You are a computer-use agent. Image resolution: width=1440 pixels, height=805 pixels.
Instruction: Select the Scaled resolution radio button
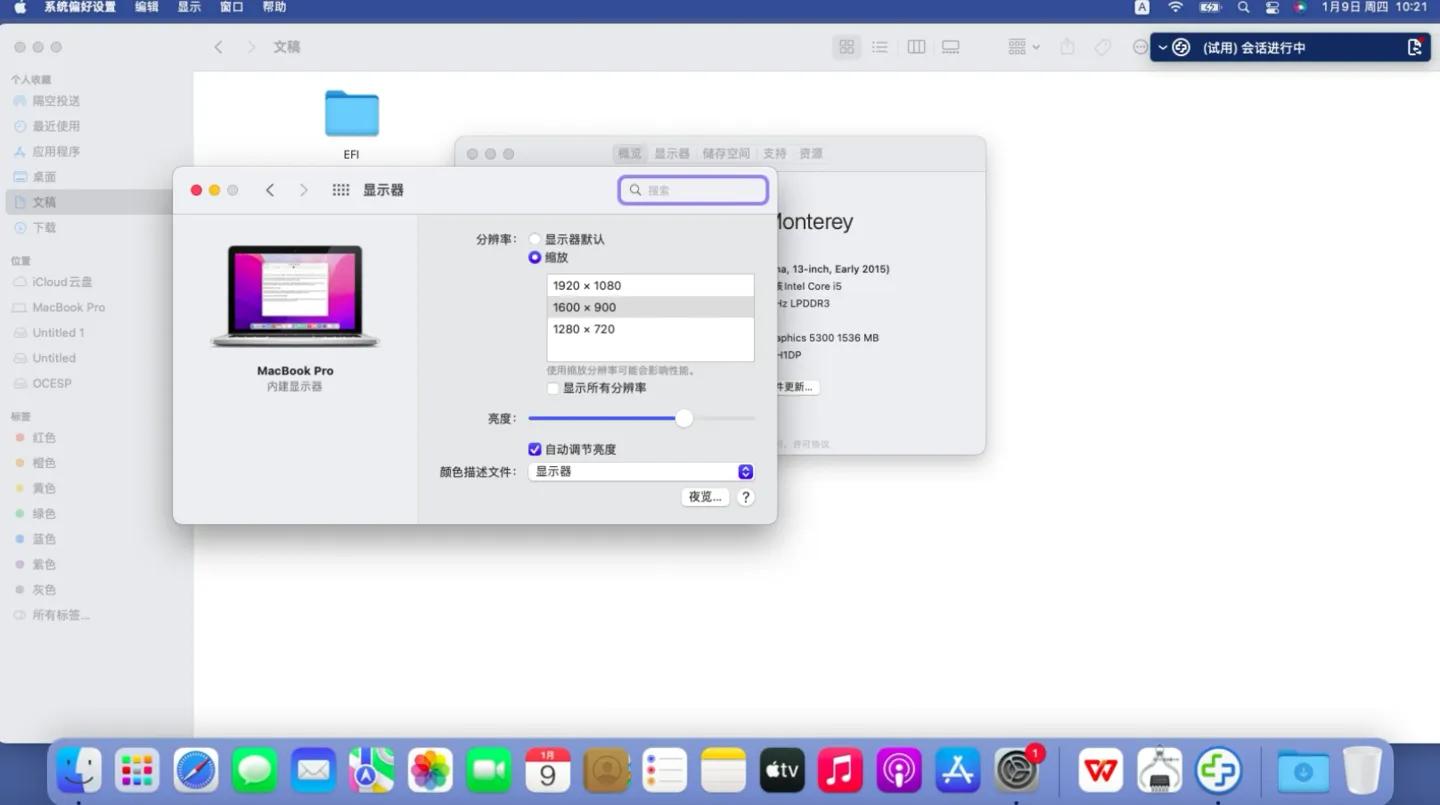point(535,258)
